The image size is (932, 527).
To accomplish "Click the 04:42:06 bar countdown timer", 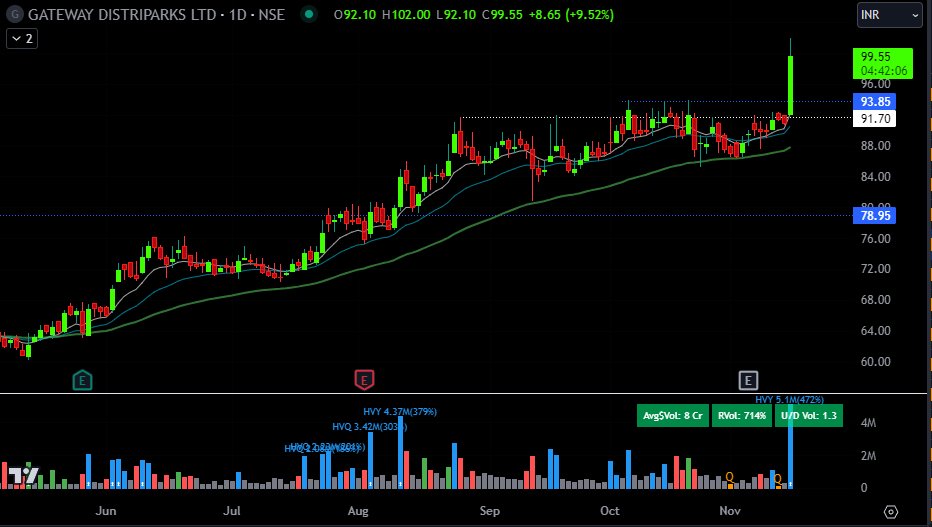I will tap(883, 71).
